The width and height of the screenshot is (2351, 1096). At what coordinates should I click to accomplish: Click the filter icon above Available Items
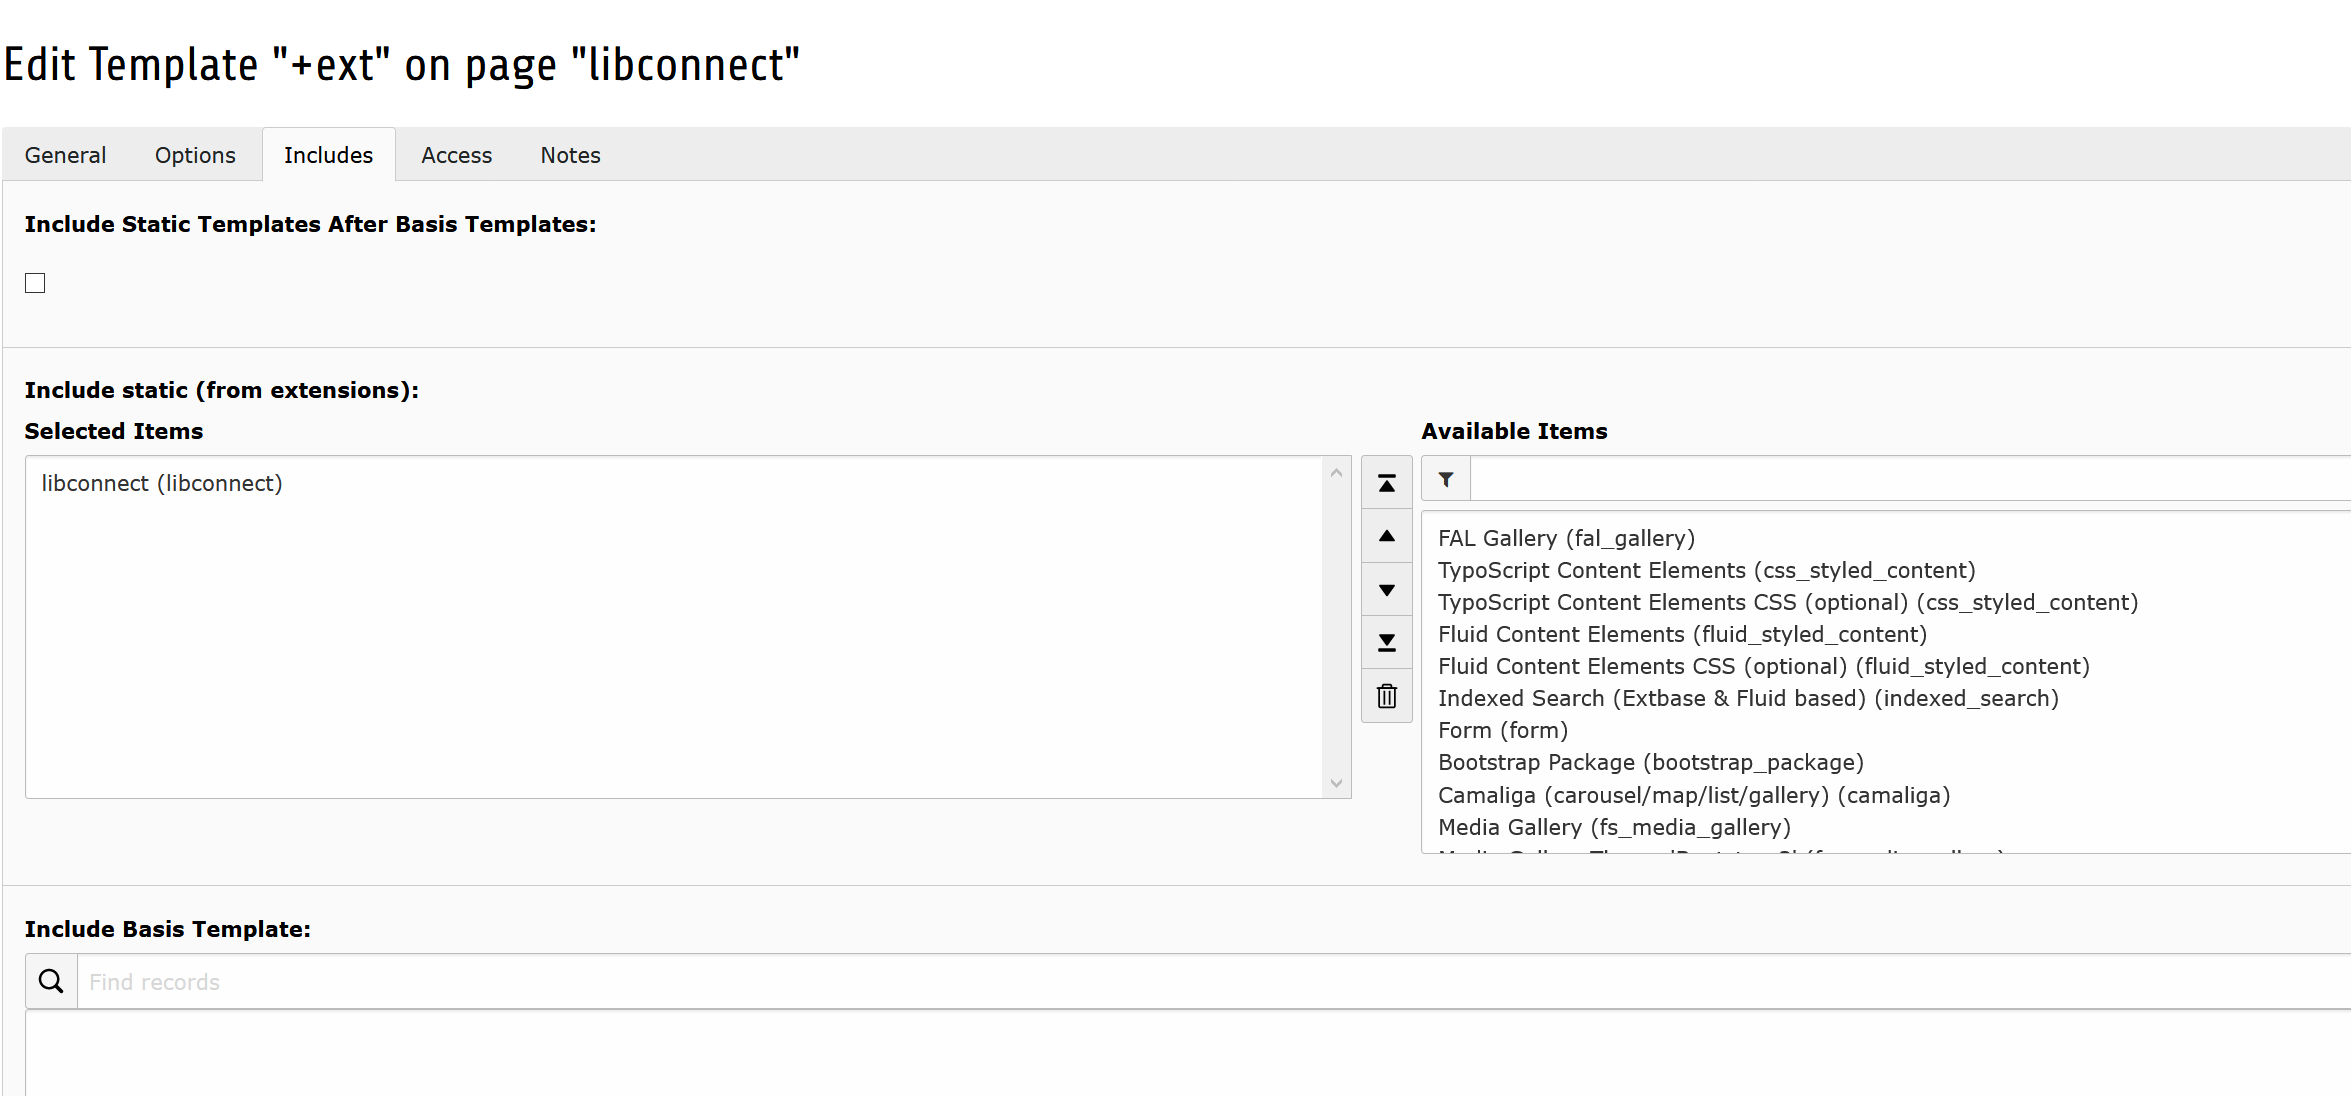(1444, 479)
